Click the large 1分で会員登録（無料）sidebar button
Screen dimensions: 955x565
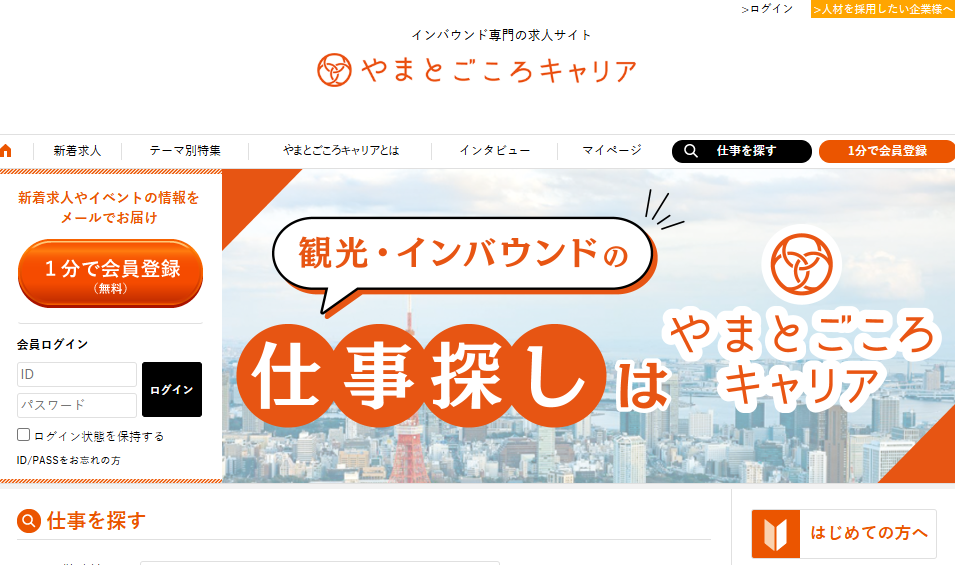(110, 273)
